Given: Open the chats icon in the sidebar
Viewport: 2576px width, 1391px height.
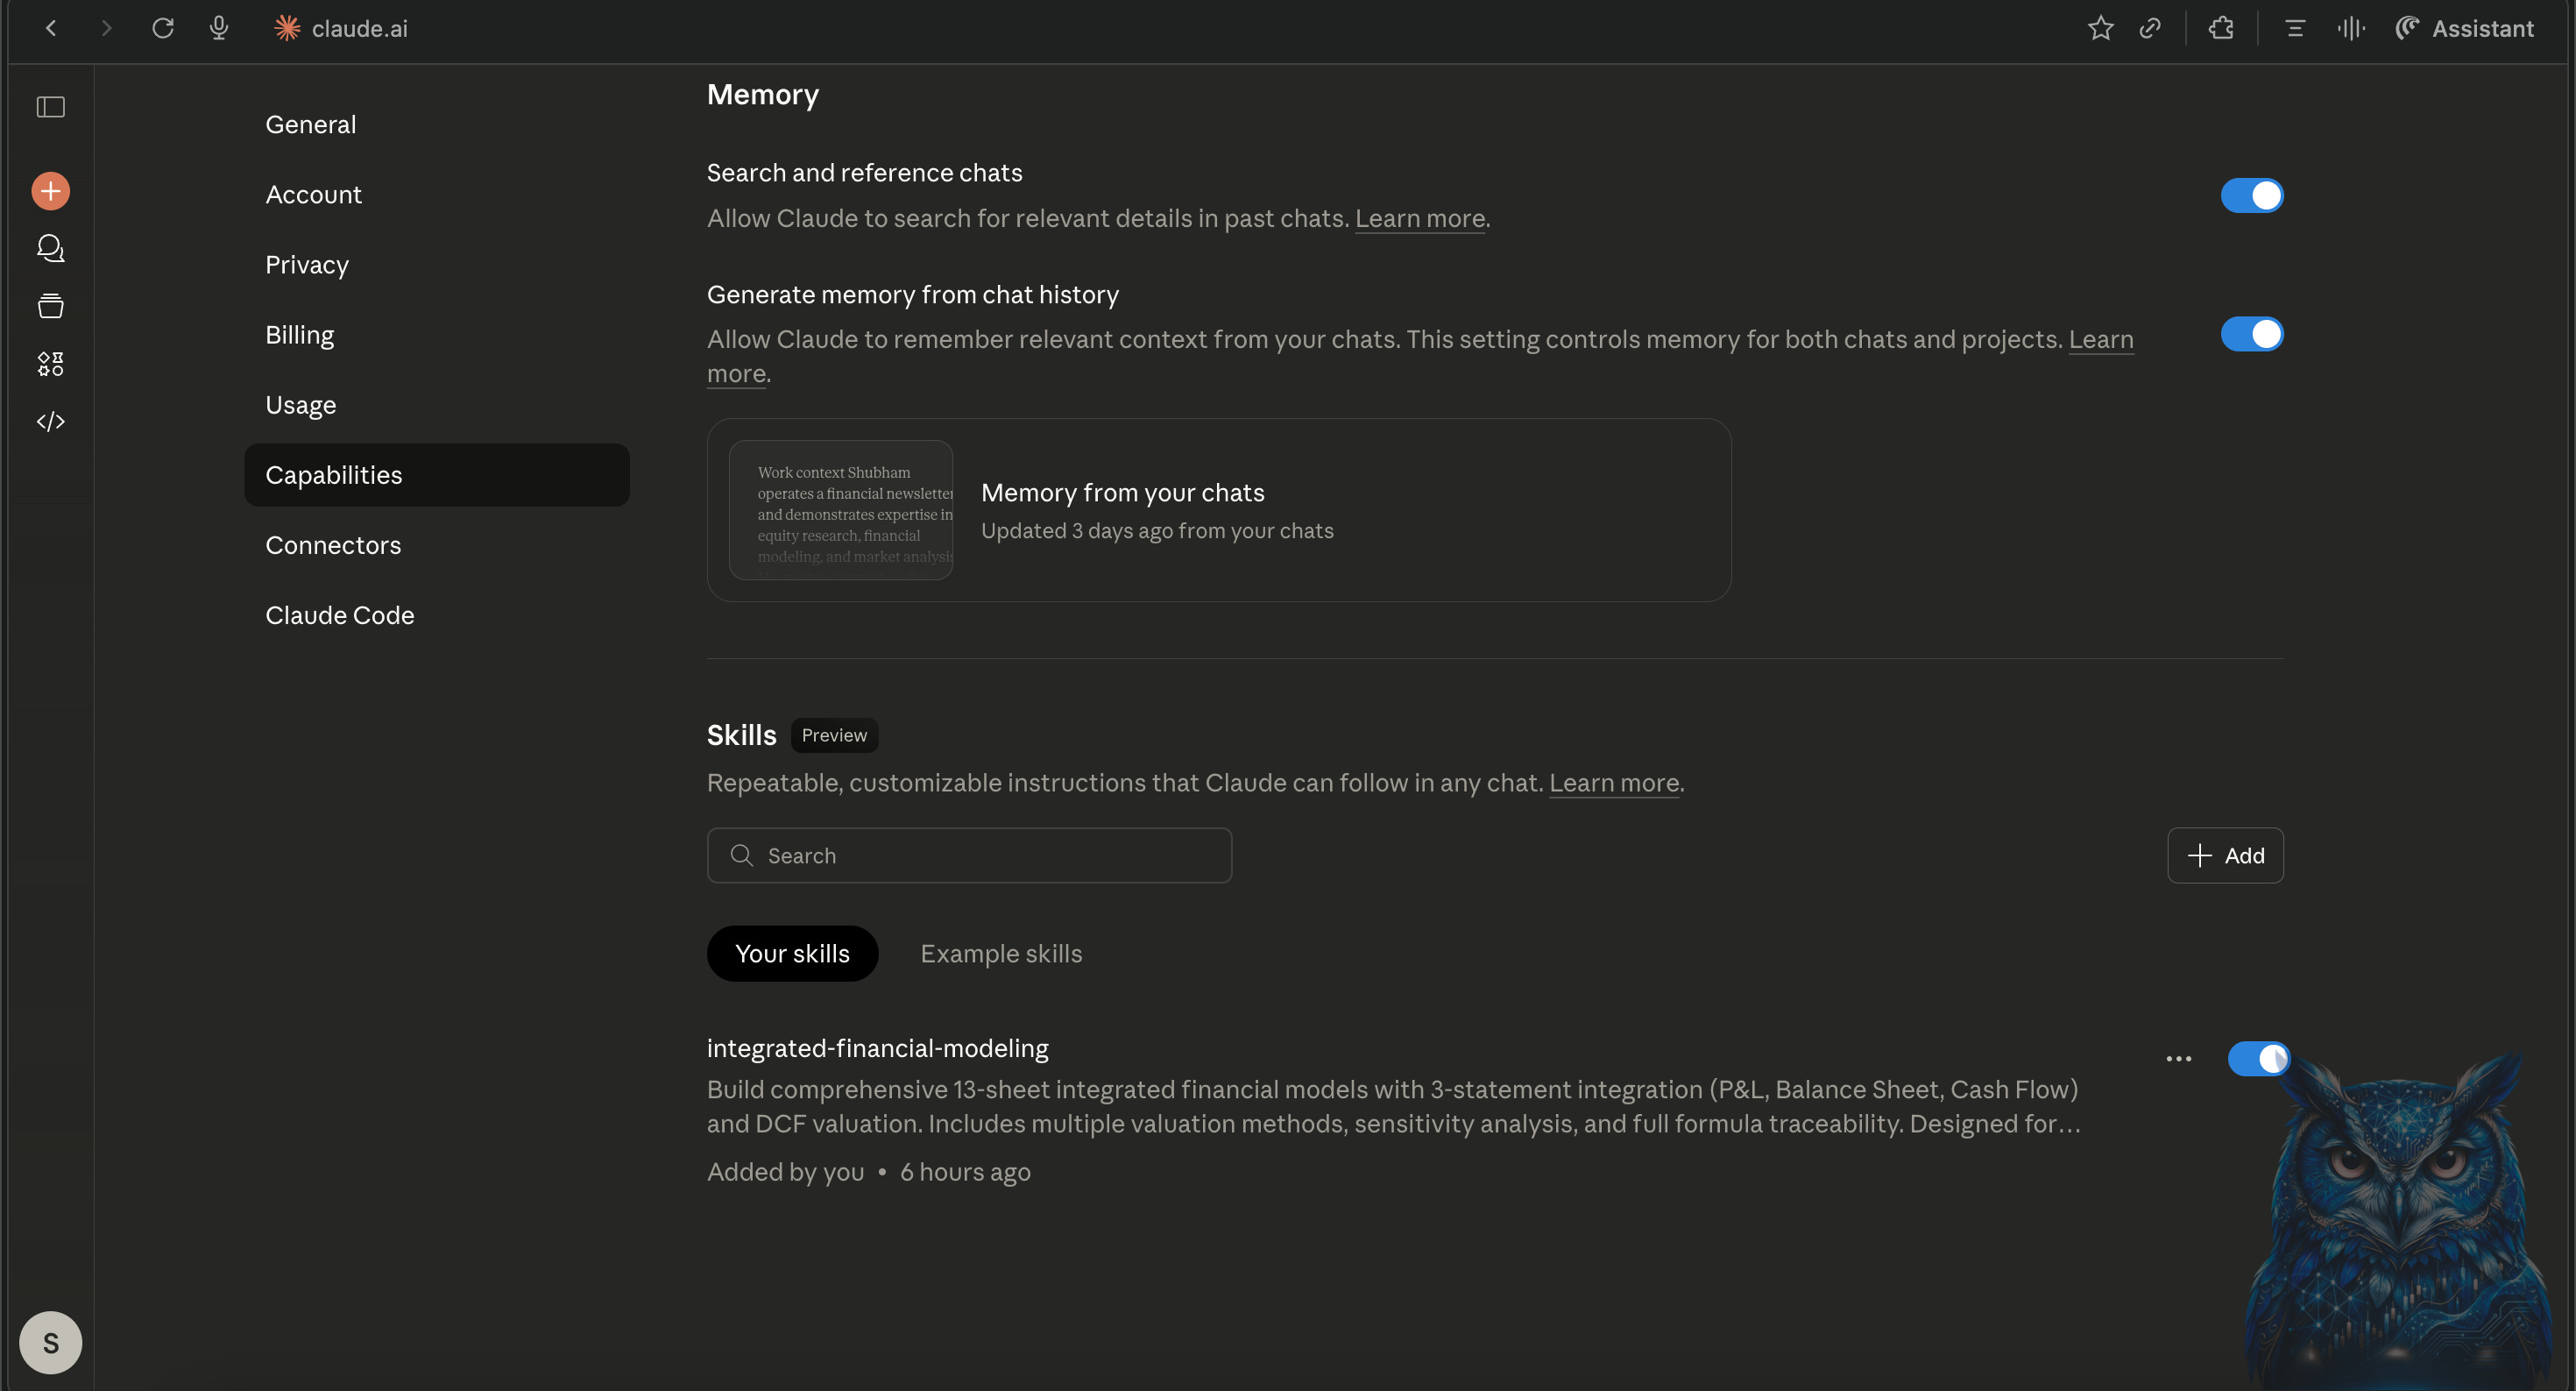Looking at the screenshot, I should pos(50,248).
